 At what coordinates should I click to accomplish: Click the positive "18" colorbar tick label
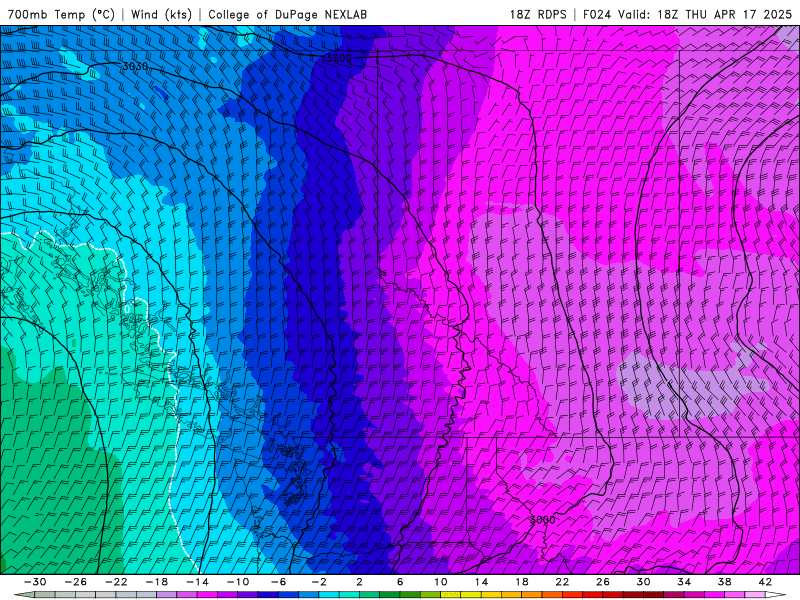(522, 582)
